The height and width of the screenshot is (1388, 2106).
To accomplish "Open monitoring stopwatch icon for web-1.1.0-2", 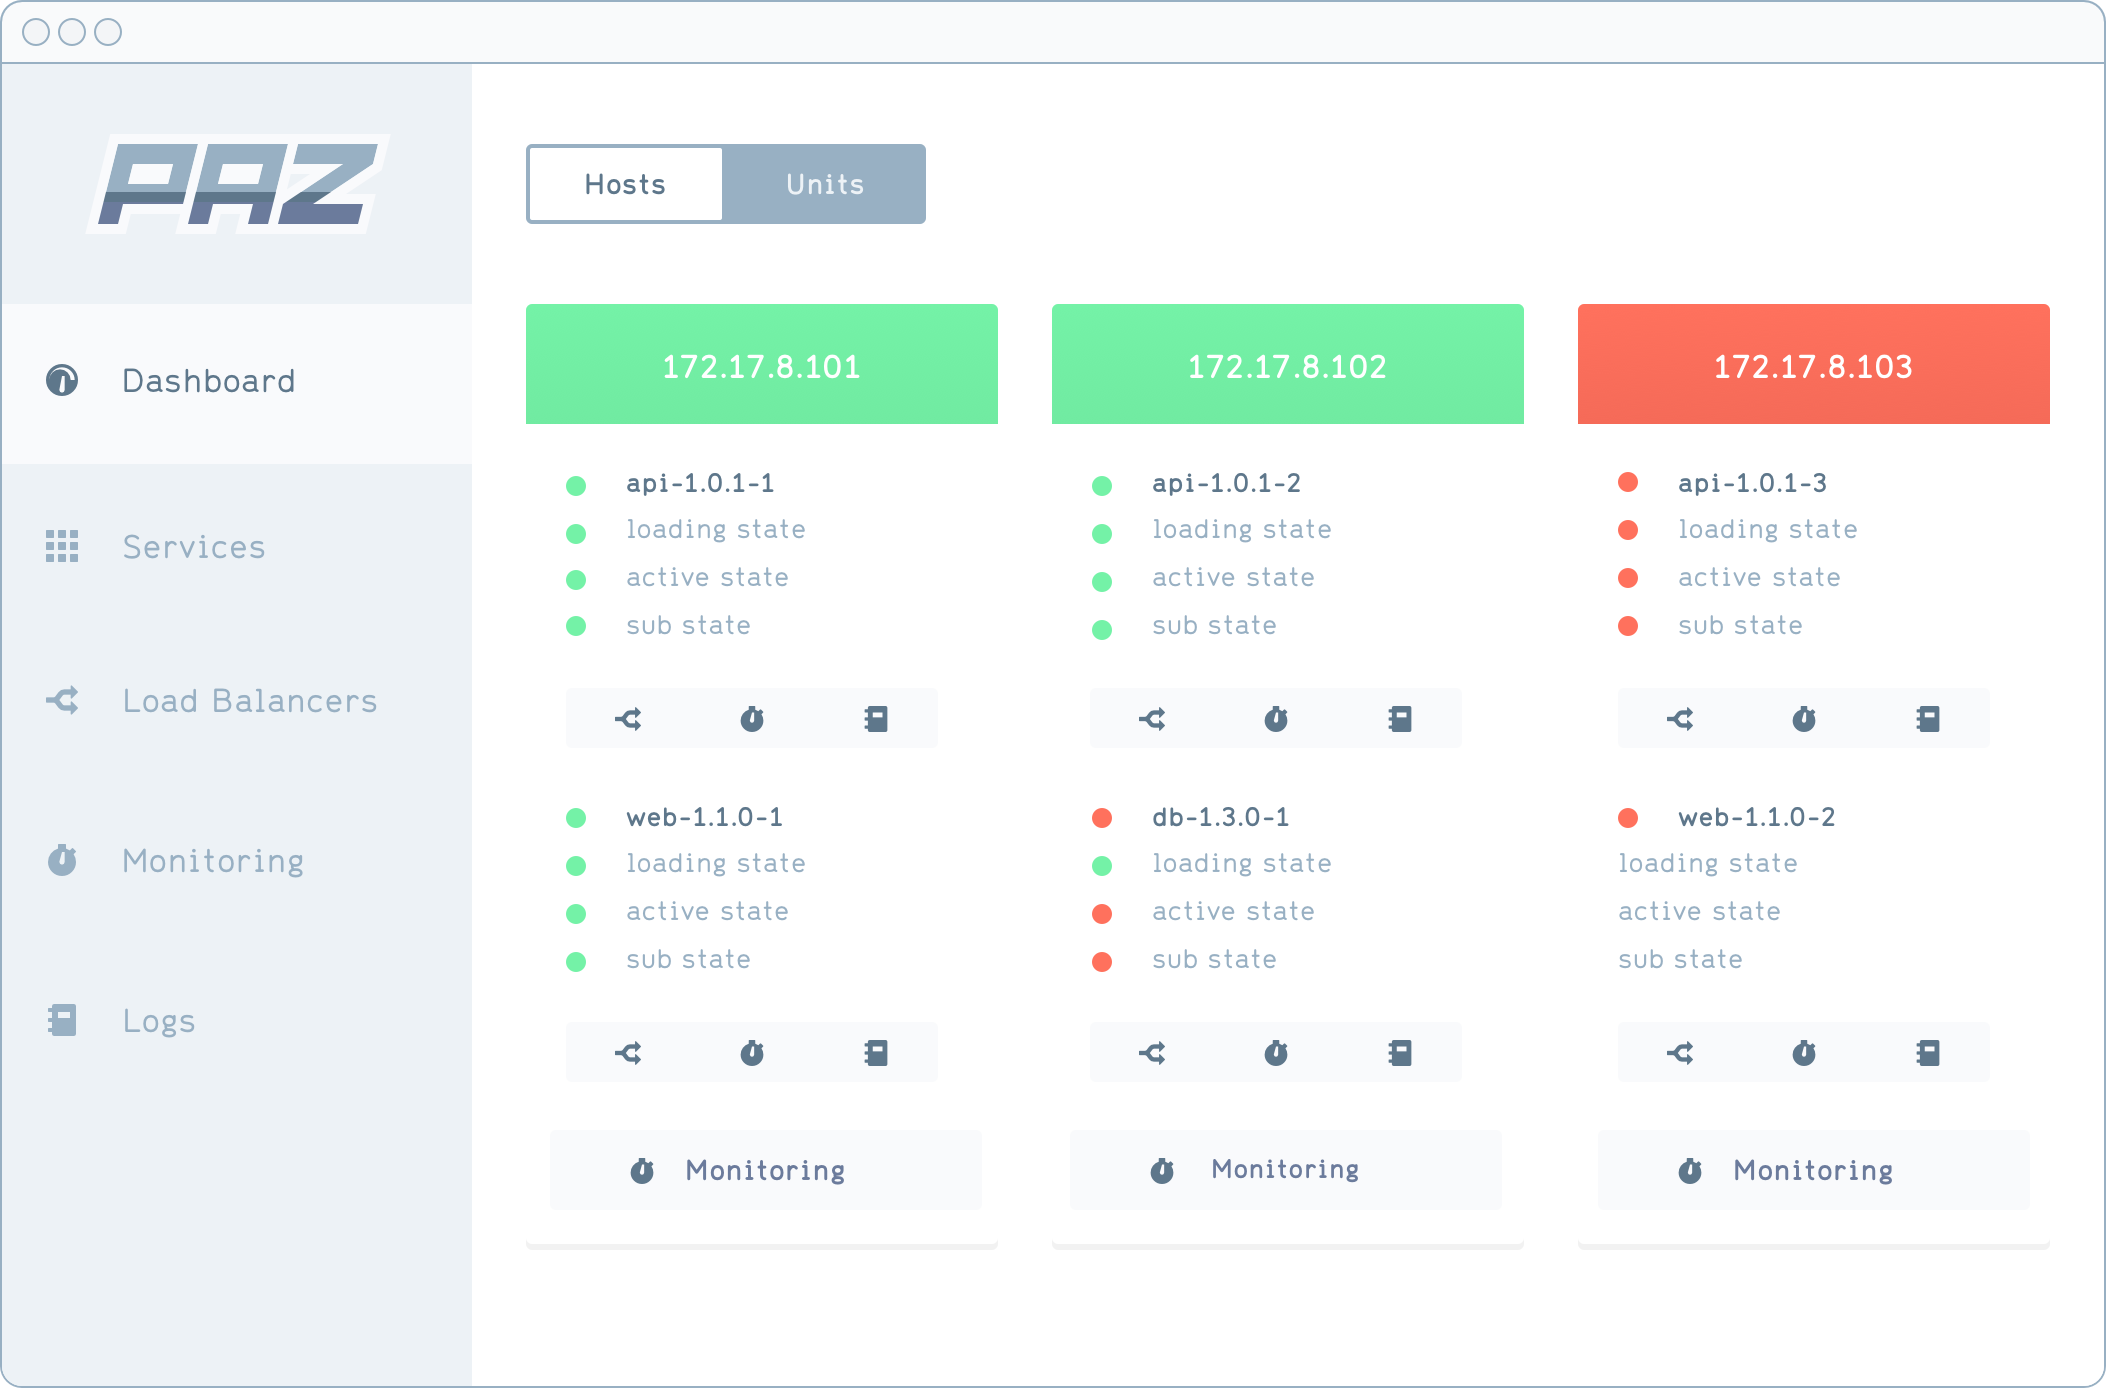I will pos(1804,1052).
